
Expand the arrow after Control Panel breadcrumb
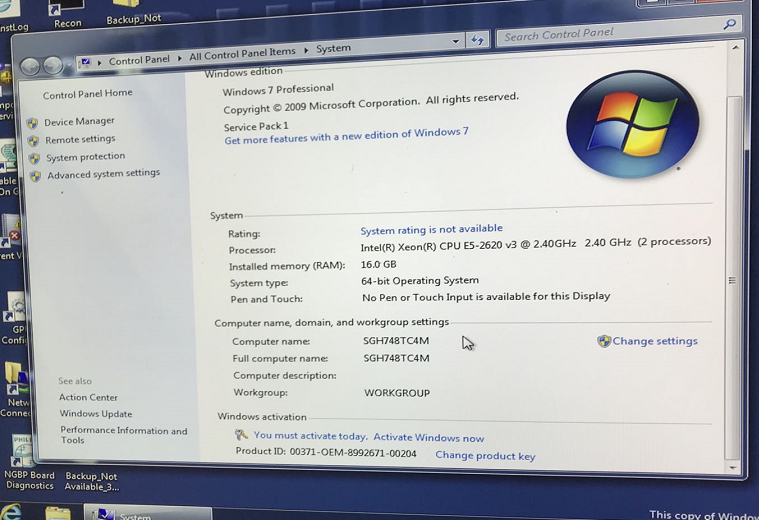pyautogui.click(x=180, y=58)
